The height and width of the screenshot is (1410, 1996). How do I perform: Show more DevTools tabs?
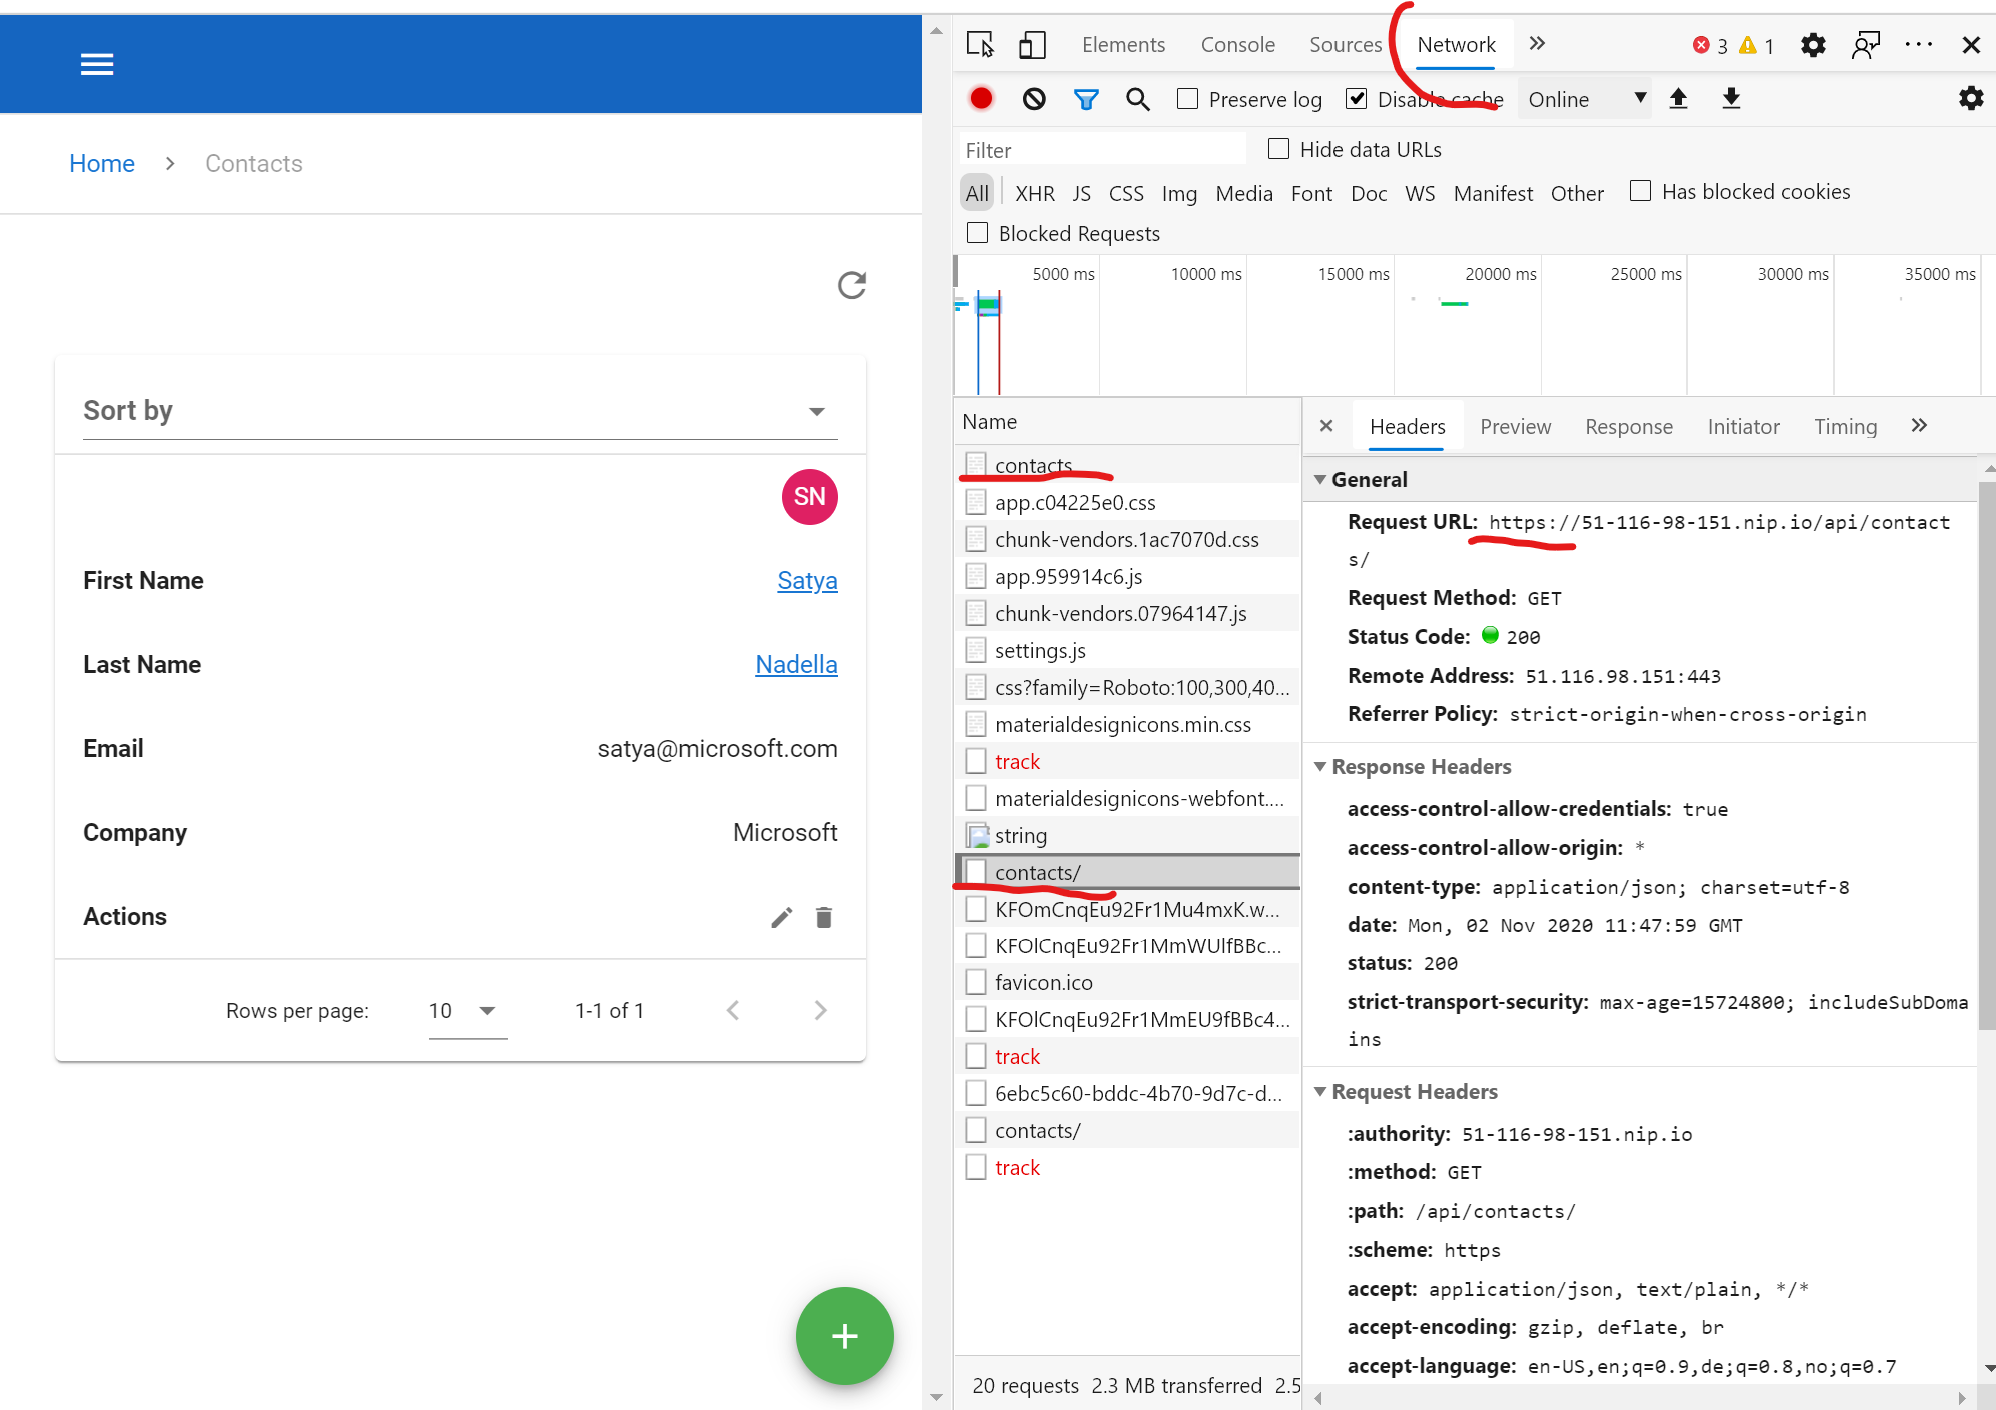pos(1537,43)
